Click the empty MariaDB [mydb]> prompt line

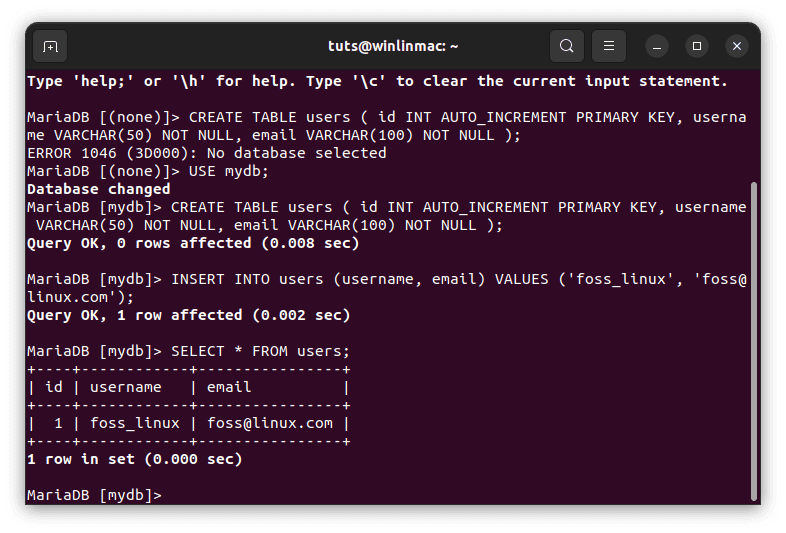click(94, 495)
